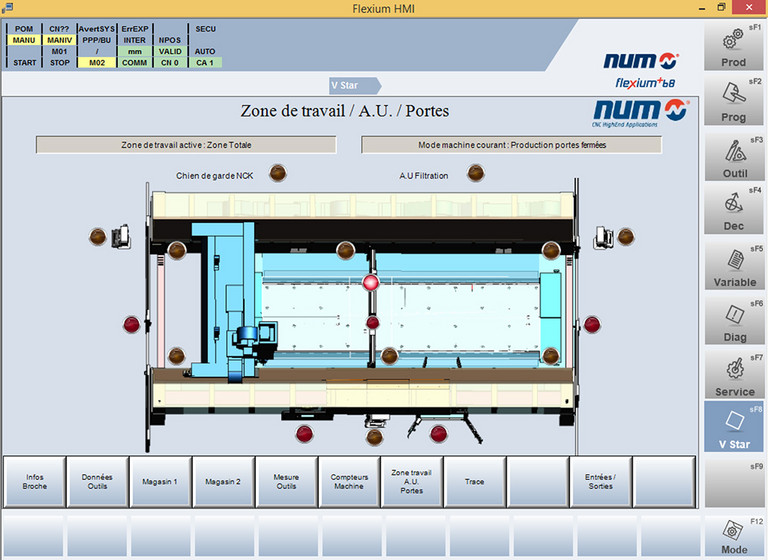The image size is (768, 560).
Task: Click the yellow MANU status cell
Action: [x=24, y=40]
